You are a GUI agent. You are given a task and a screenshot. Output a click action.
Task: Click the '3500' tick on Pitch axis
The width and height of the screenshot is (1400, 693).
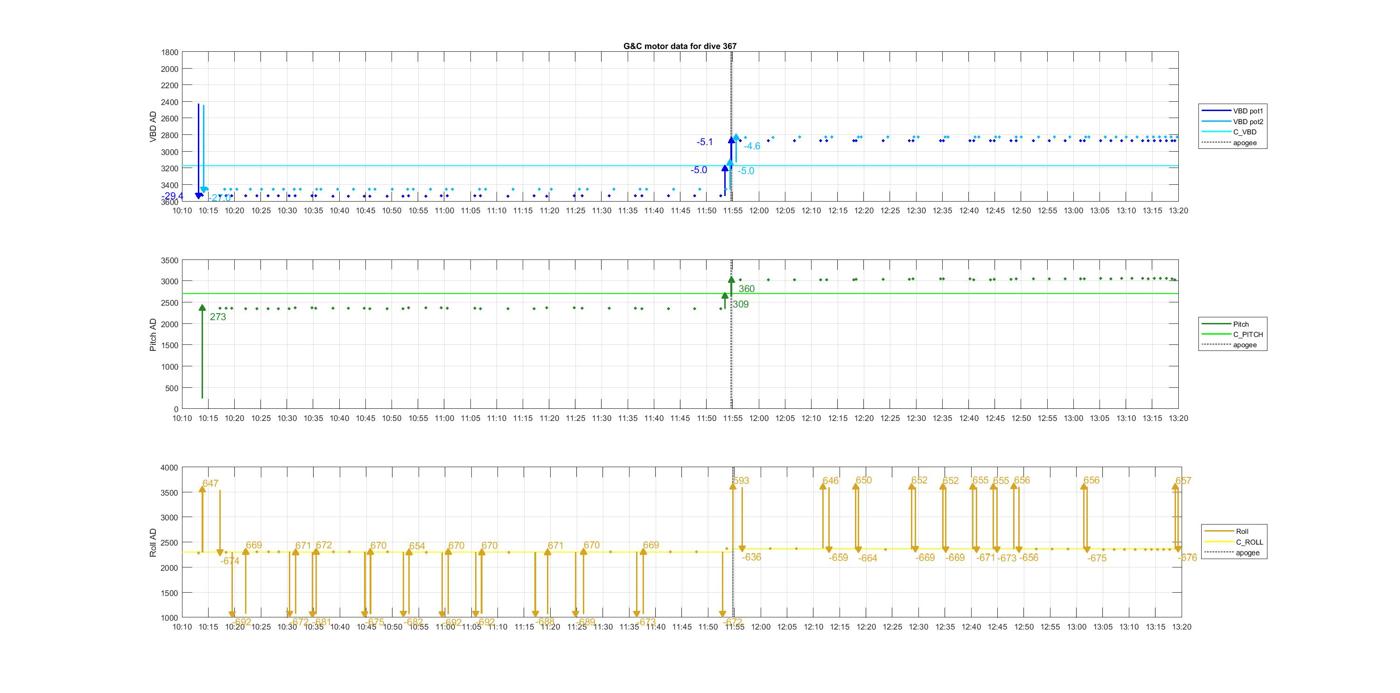(x=169, y=260)
